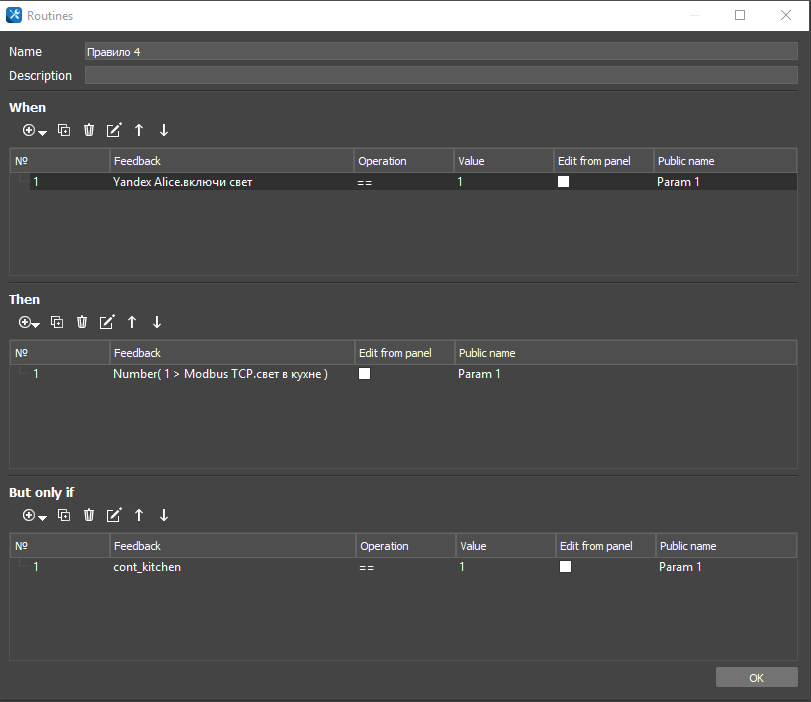Sort When table by Feedback column header
The width and height of the screenshot is (811, 702).
pyautogui.click(x=231, y=161)
